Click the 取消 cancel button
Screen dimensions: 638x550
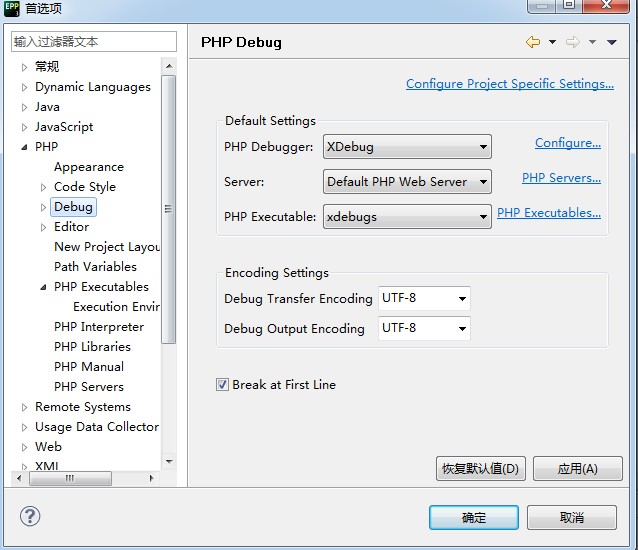572,517
